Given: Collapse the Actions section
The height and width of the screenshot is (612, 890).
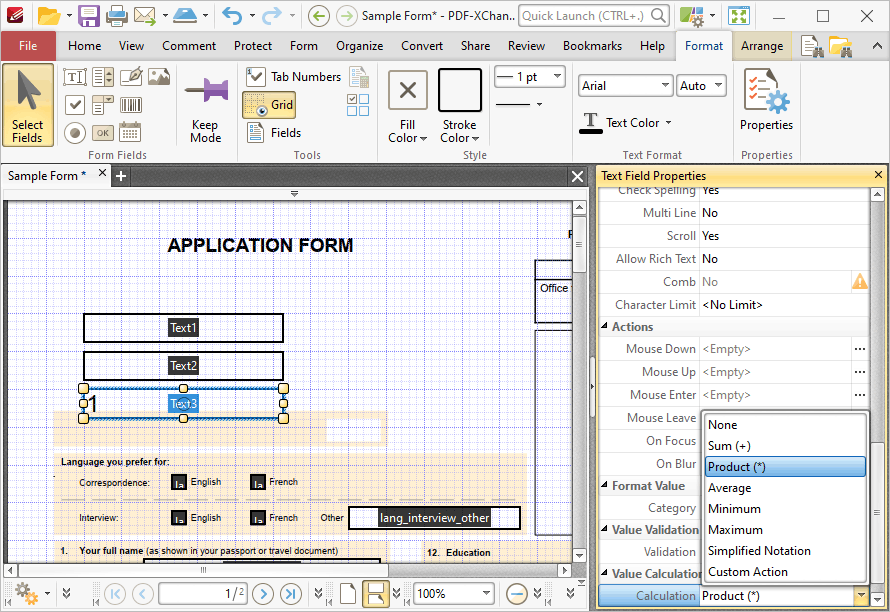Looking at the screenshot, I should pyautogui.click(x=604, y=326).
